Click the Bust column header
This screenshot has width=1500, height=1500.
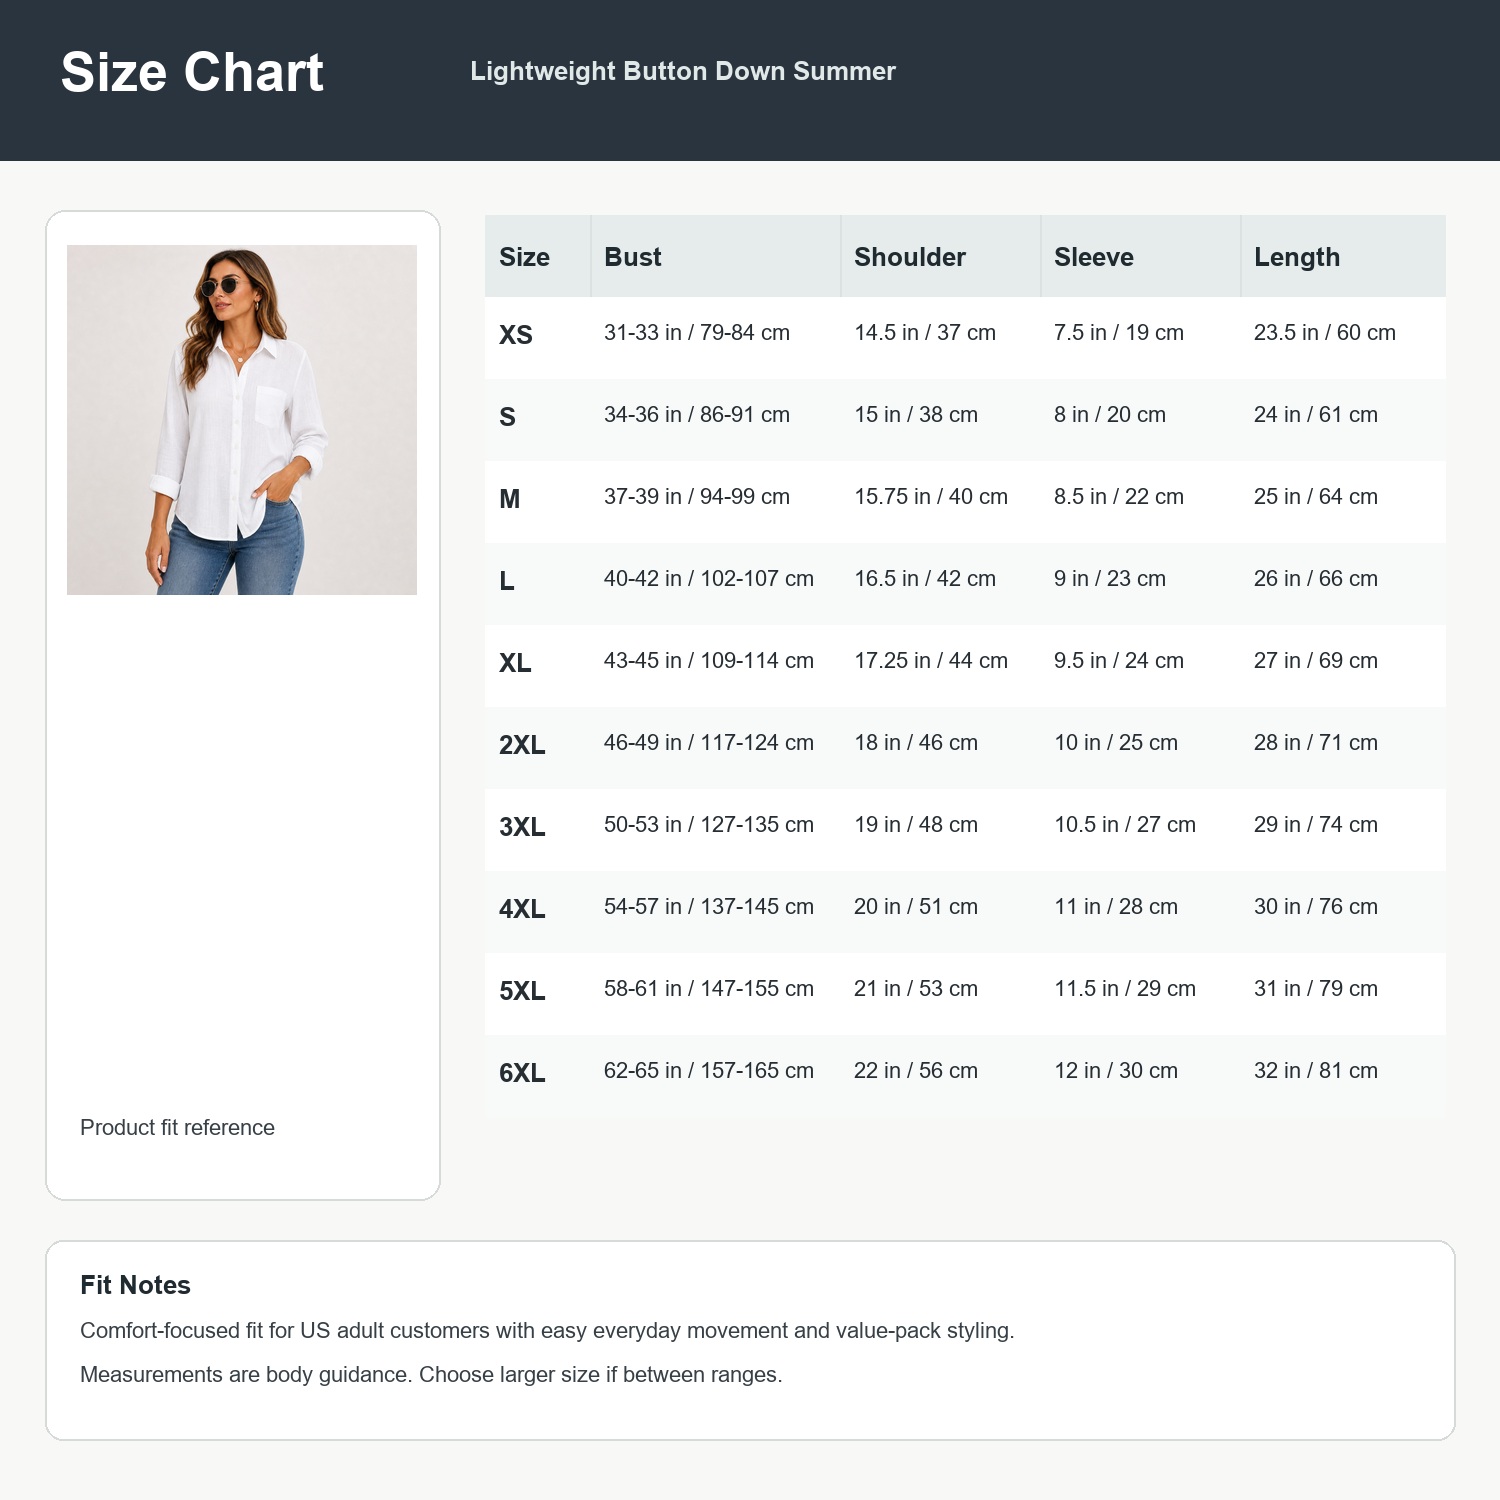[x=633, y=257]
